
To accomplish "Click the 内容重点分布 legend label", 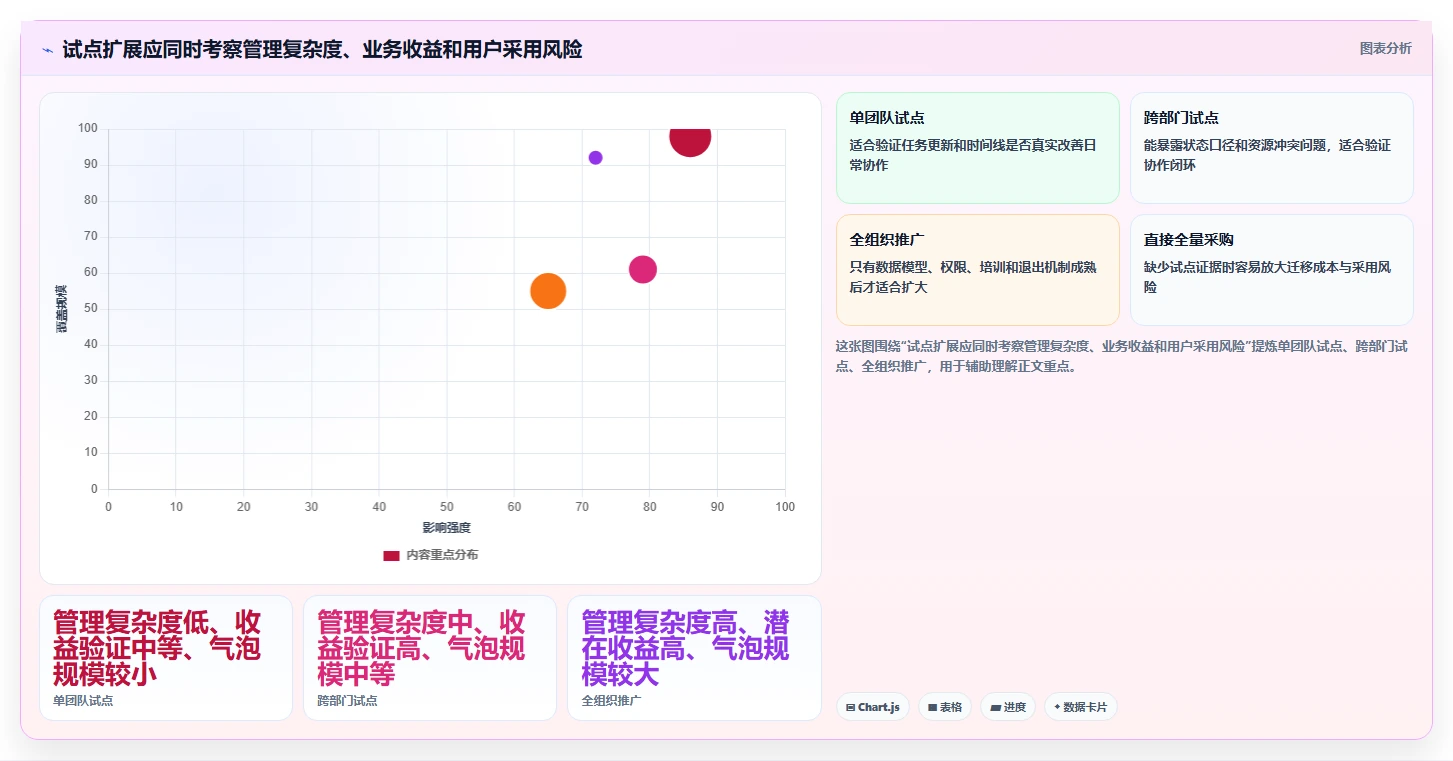I will [x=442, y=555].
